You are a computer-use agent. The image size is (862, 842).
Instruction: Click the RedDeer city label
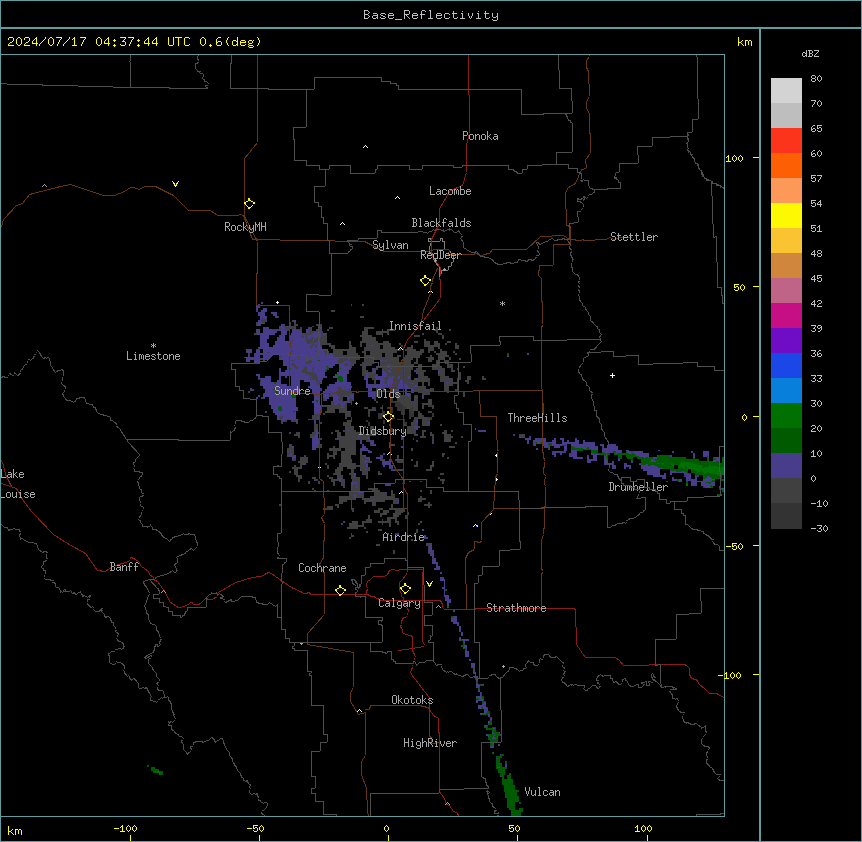coord(440,255)
